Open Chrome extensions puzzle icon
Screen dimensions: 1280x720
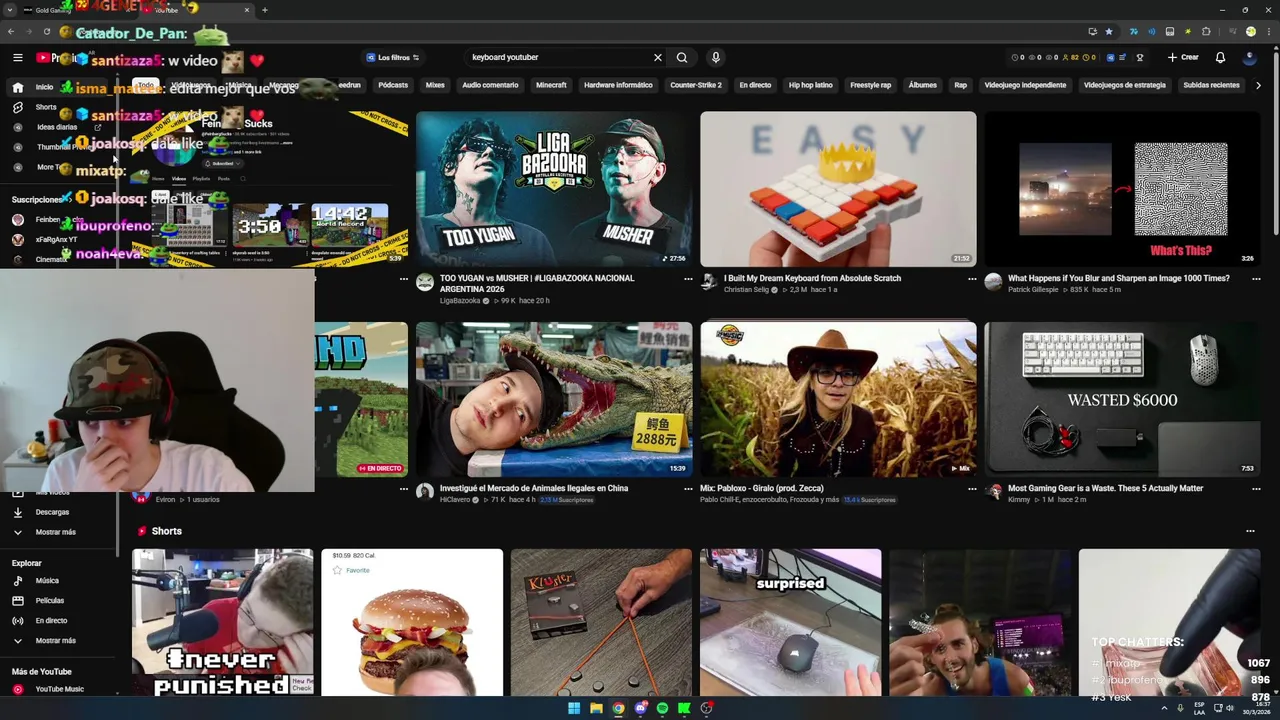(x=1206, y=32)
